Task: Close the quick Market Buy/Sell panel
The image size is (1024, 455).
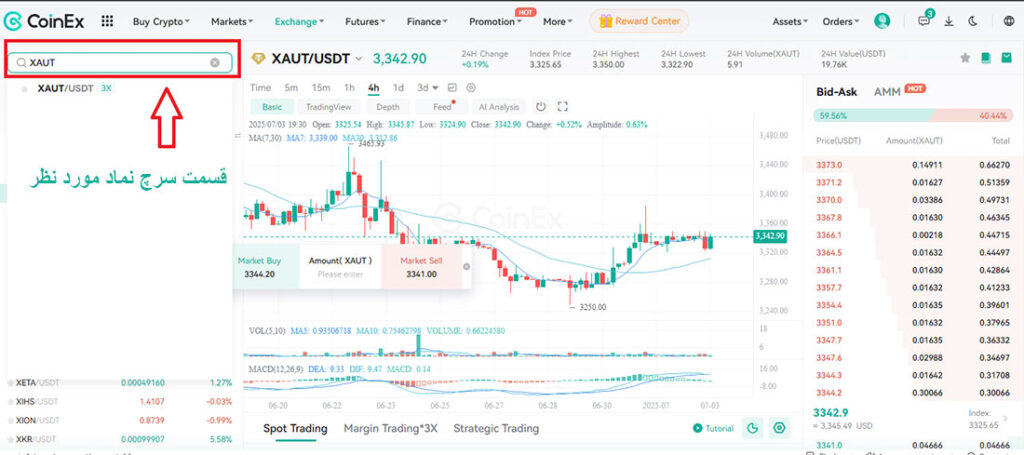Action: point(466,266)
